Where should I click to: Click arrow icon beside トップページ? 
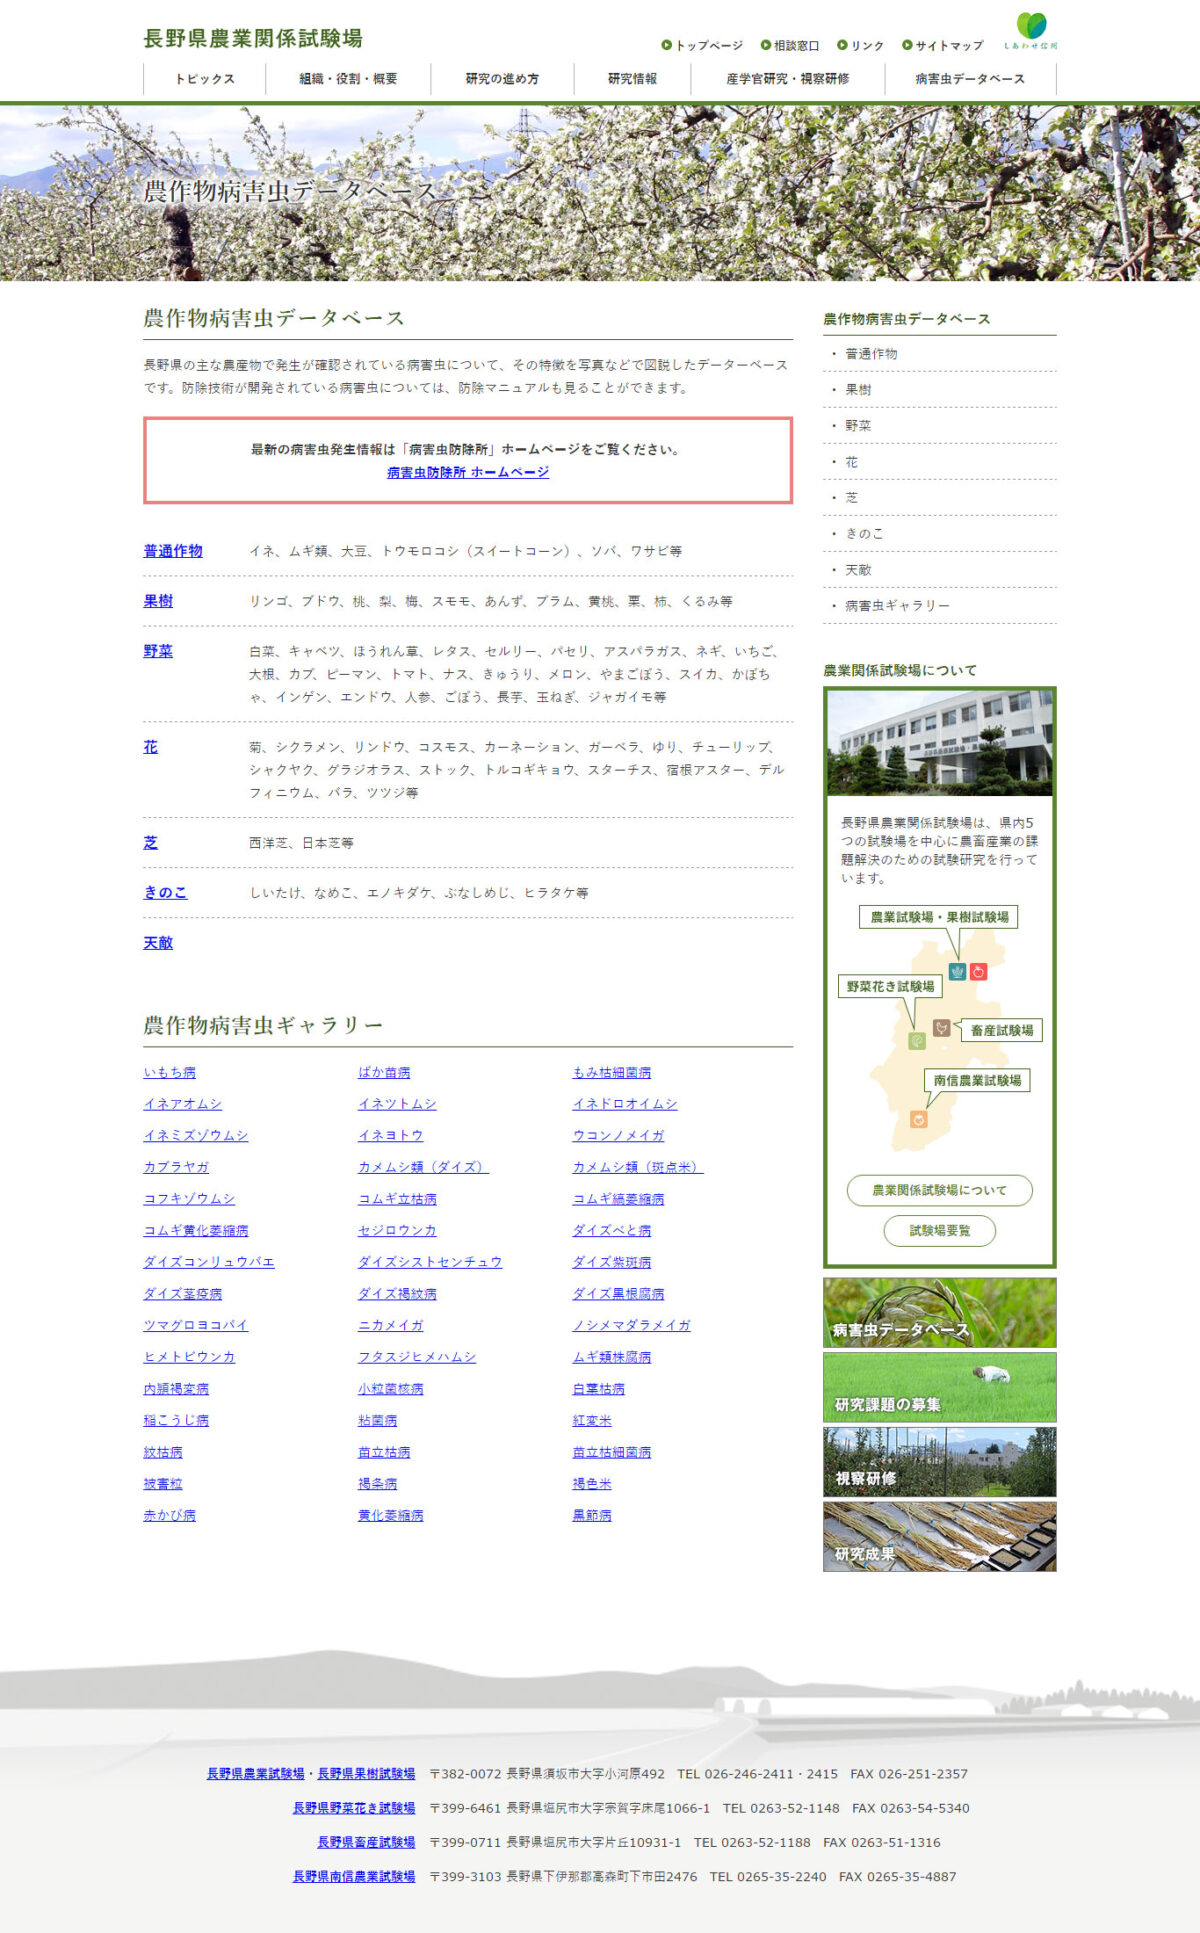[666, 45]
